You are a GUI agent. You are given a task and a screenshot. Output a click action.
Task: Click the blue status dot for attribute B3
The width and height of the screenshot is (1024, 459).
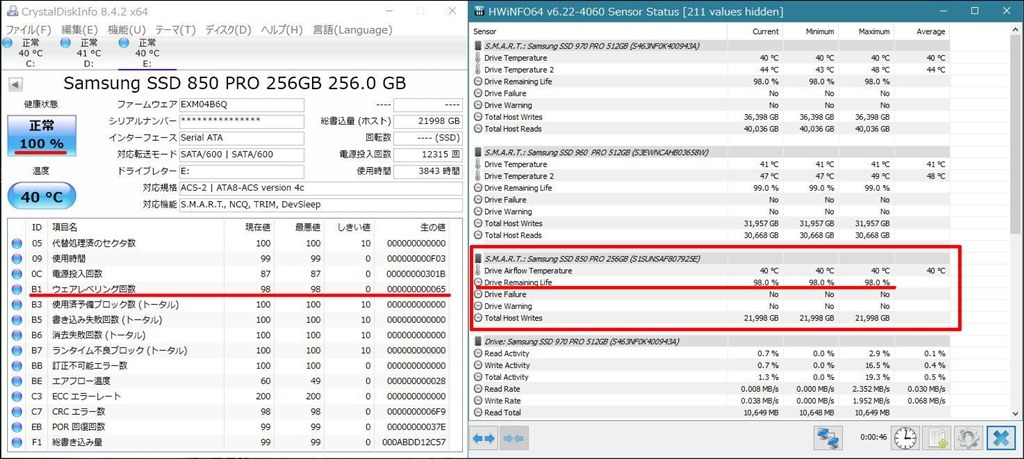[18, 305]
